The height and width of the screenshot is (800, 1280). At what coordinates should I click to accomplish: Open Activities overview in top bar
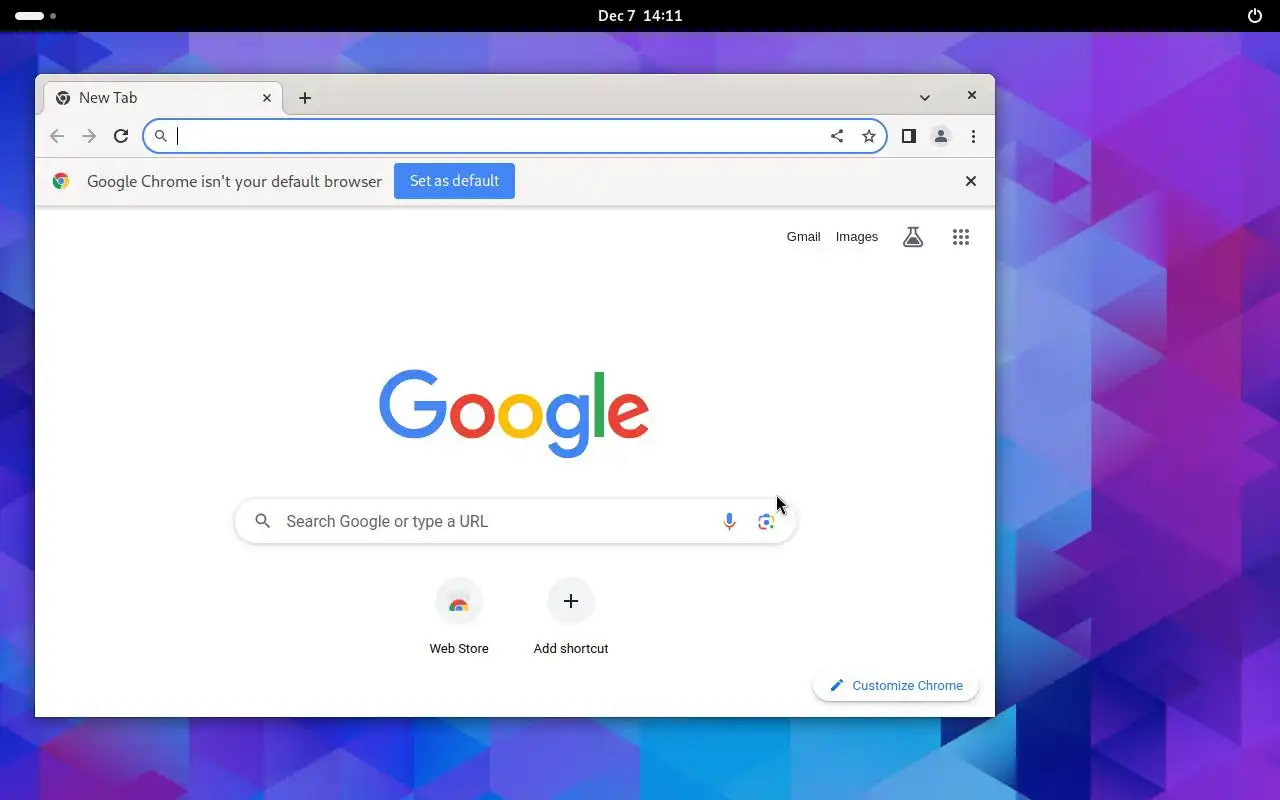[36, 16]
